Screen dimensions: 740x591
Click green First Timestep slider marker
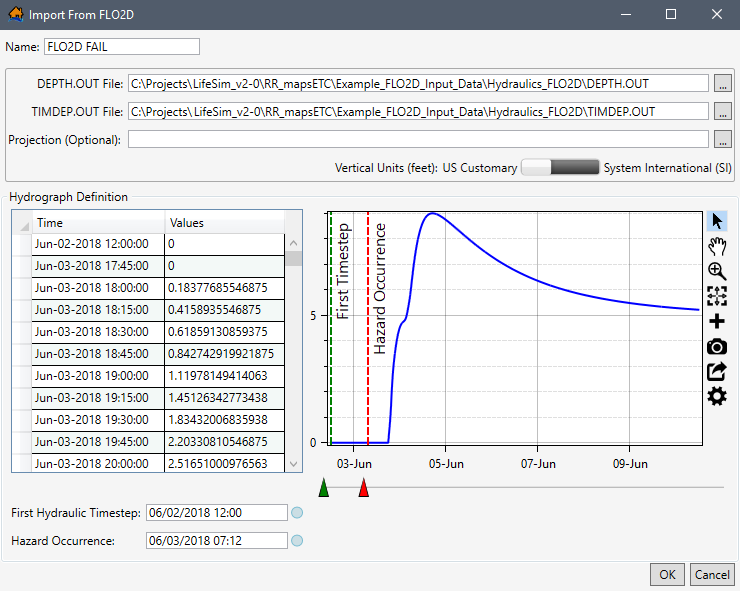(x=324, y=488)
